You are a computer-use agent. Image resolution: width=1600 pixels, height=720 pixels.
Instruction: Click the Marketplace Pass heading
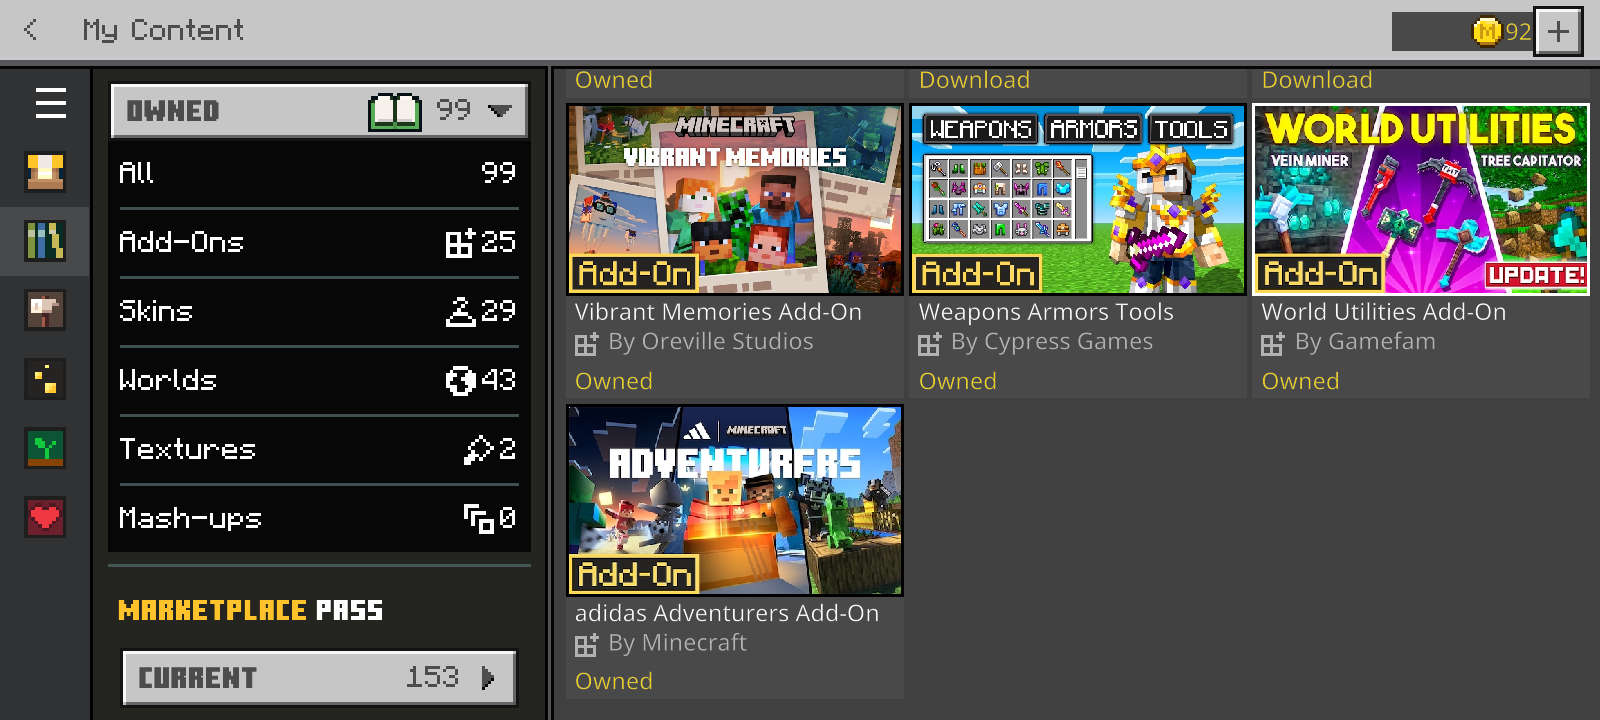point(250,610)
